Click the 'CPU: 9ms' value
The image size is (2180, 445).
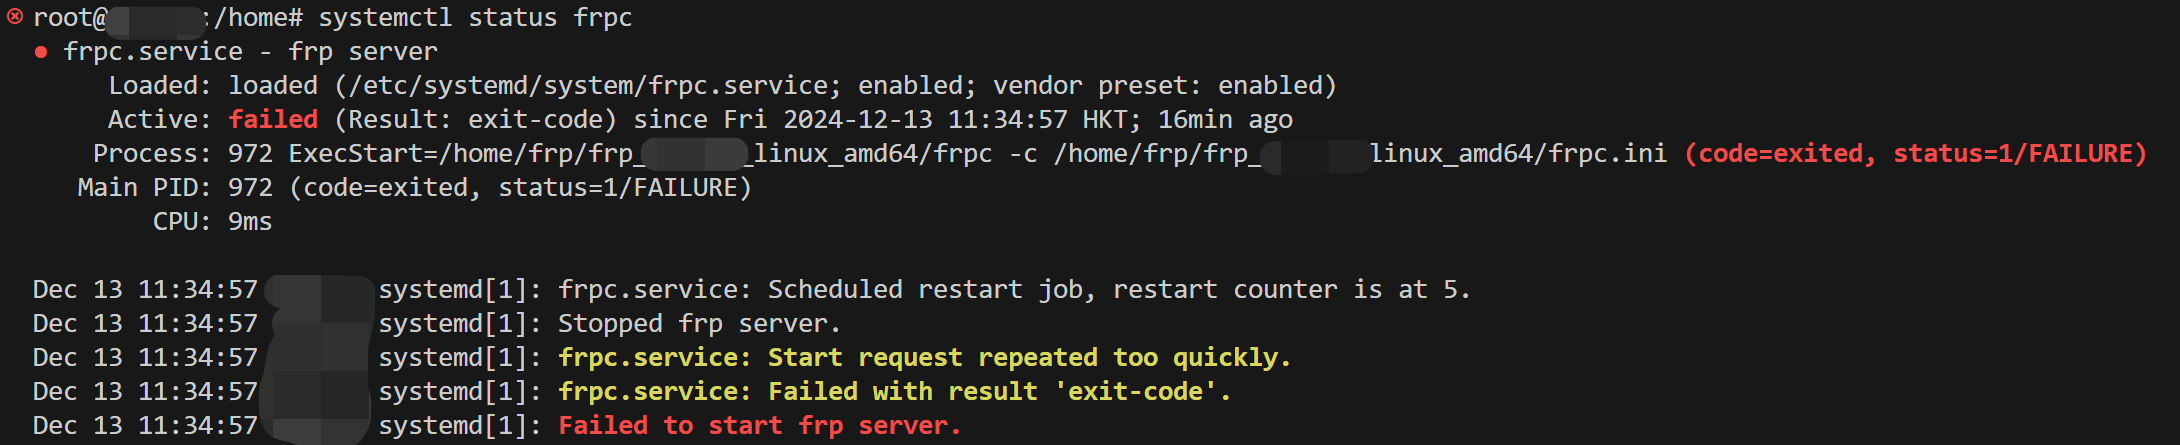coord(249,222)
